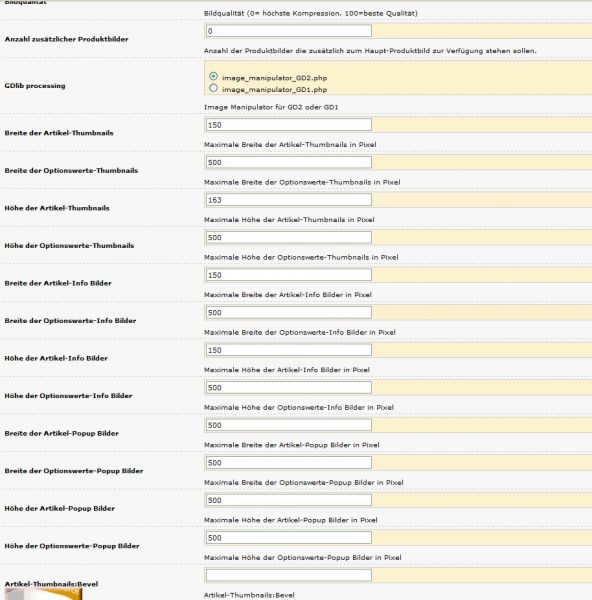This screenshot has height=600, width=592.
Task: Edit the Höhe der Artikel-Thumbnails value 163
Action: (289, 200)
